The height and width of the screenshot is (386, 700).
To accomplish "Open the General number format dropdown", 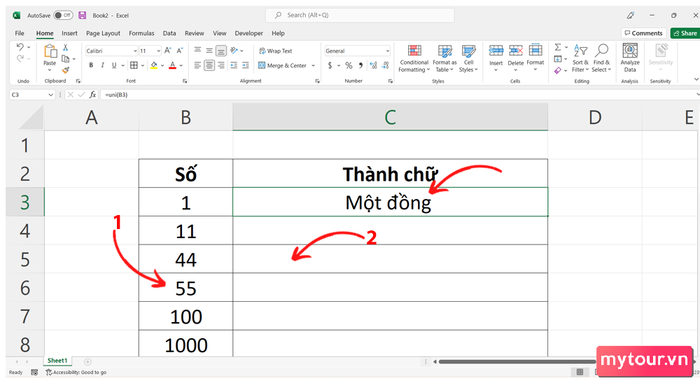I will (x=387, y=51).
